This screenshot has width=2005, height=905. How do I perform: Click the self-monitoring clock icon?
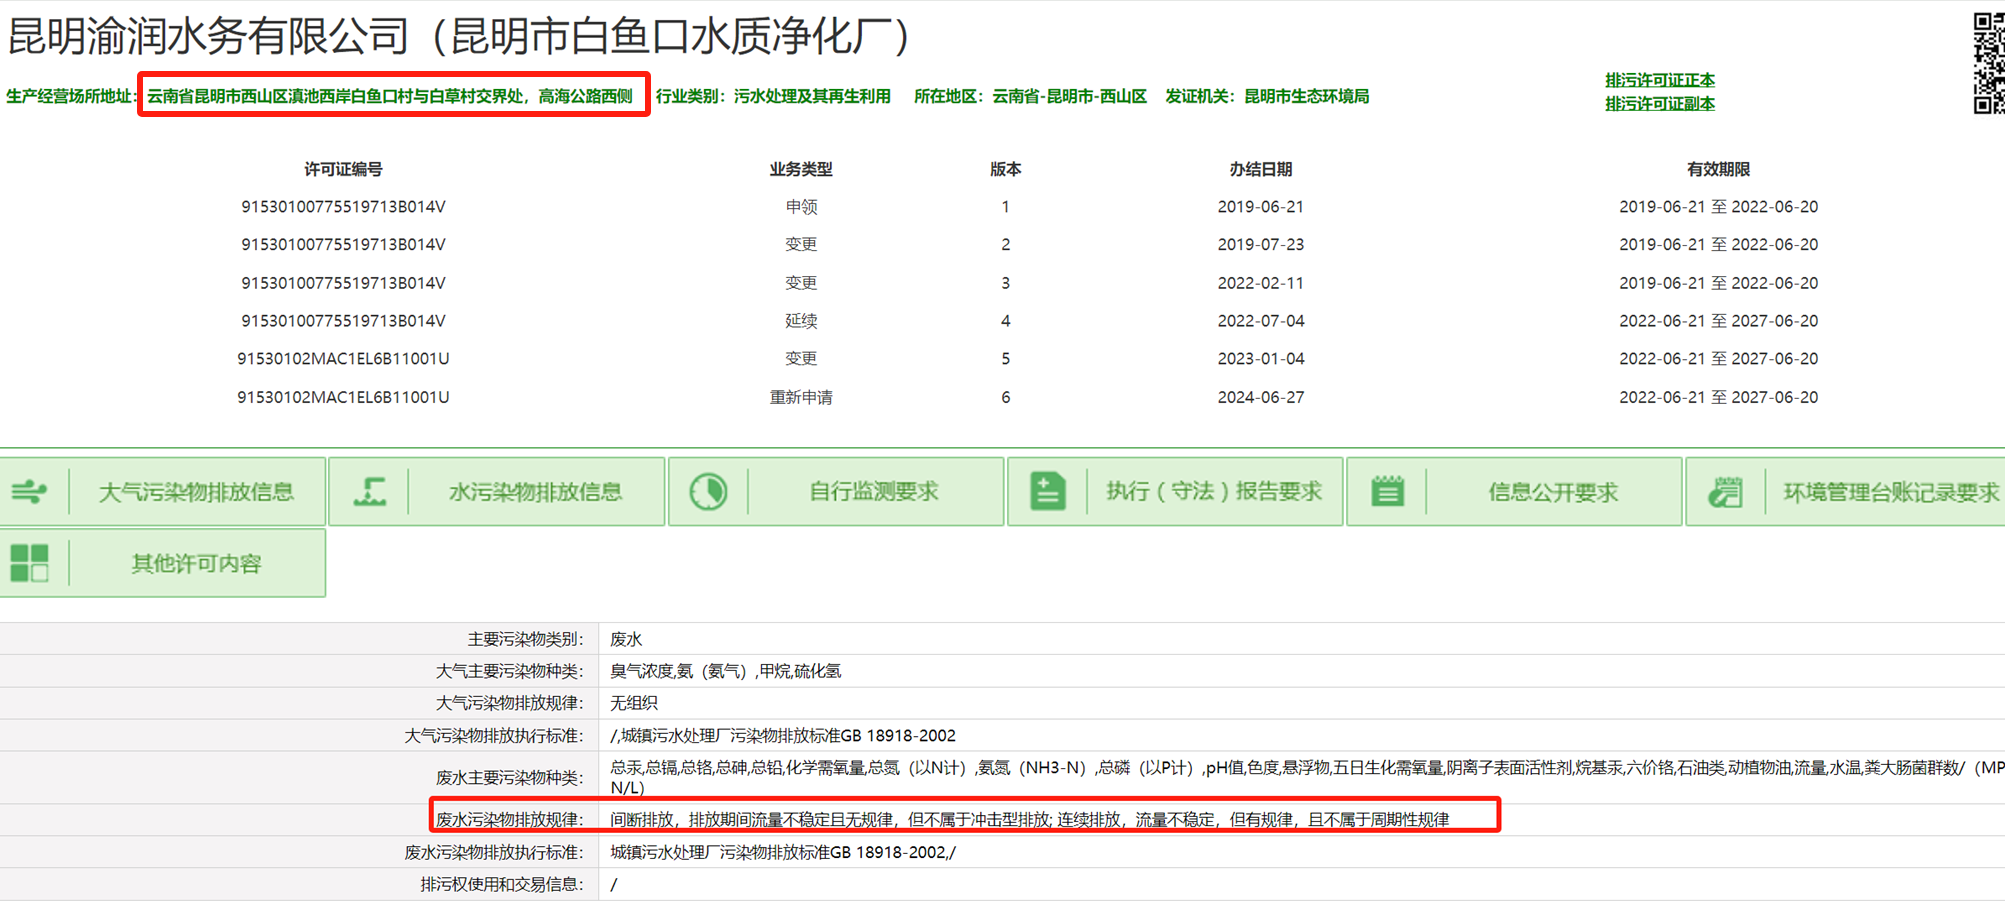(x=708, y=491)
